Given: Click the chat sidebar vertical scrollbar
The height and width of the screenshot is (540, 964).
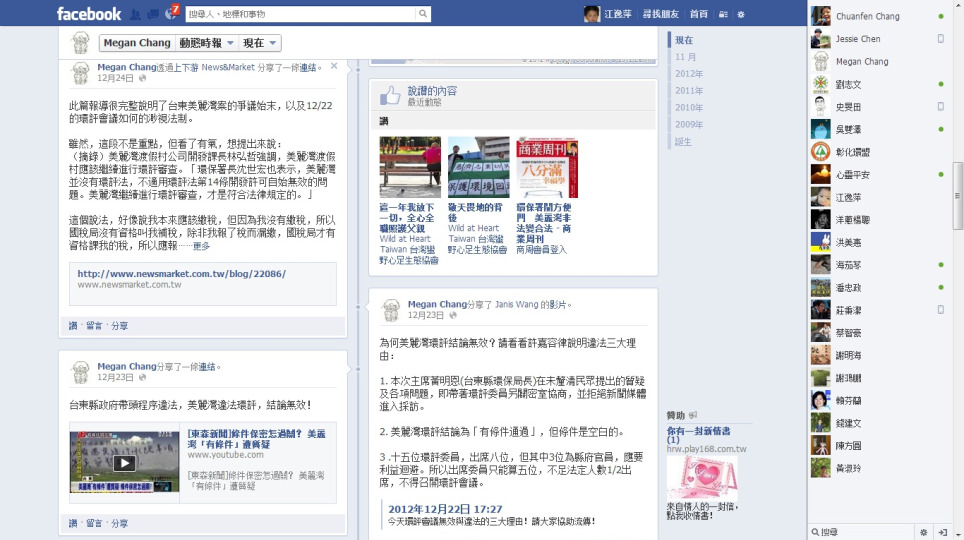Looking at the screenshot, I should pyautogui.click(x=958, y=196).
